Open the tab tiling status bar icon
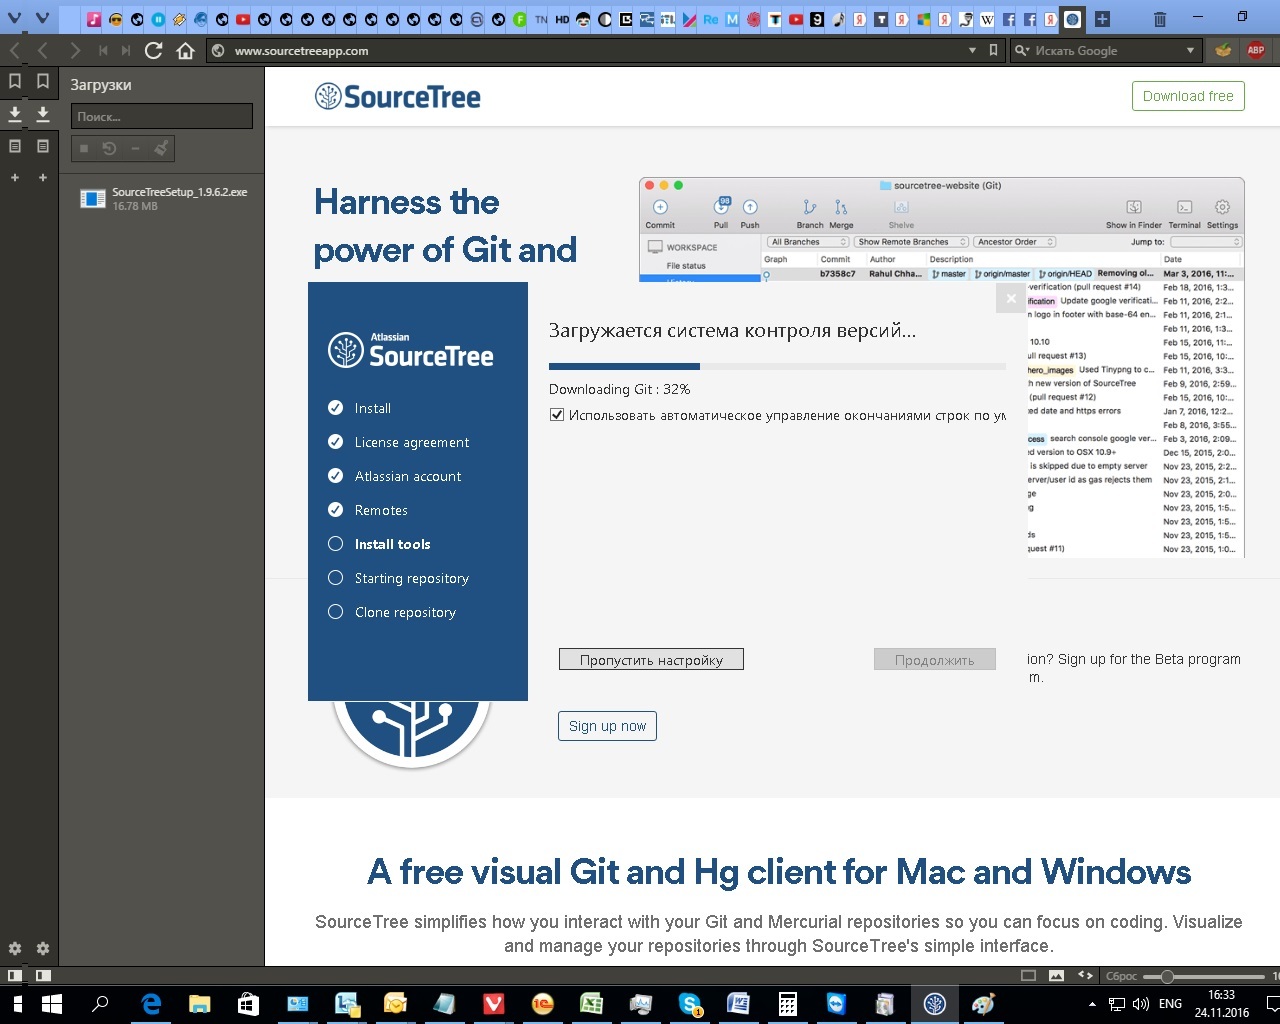The image size is (1280, 1024). [1028, 975]
